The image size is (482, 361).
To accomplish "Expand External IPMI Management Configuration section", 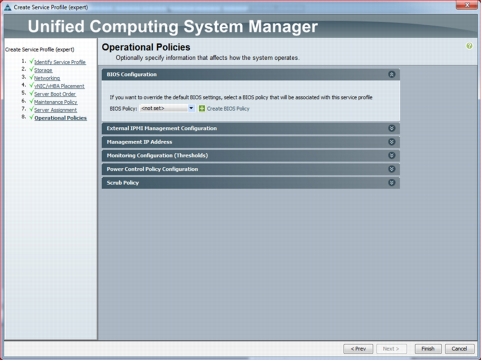I will click(x=392, y=128).
